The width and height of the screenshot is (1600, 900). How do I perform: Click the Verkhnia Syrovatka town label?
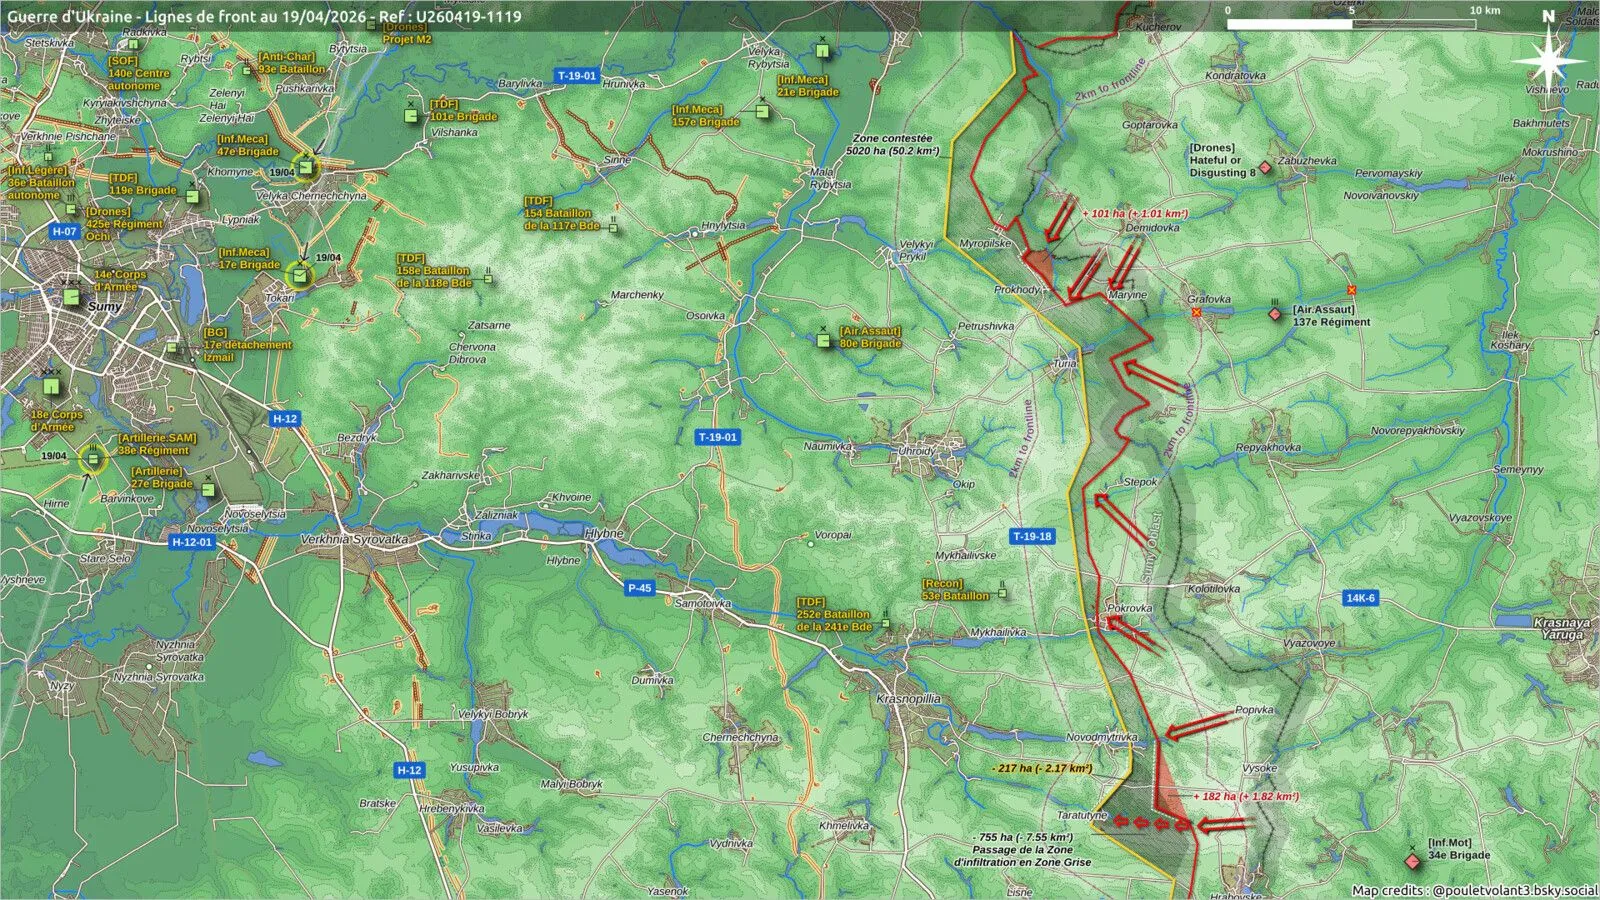(354, 539)
